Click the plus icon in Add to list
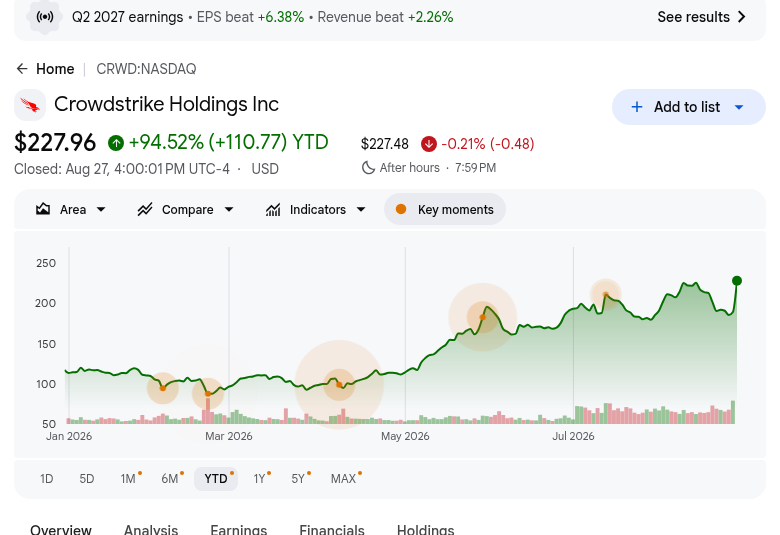The width and height of the screenshot is (780, 535). pos(637,107)
